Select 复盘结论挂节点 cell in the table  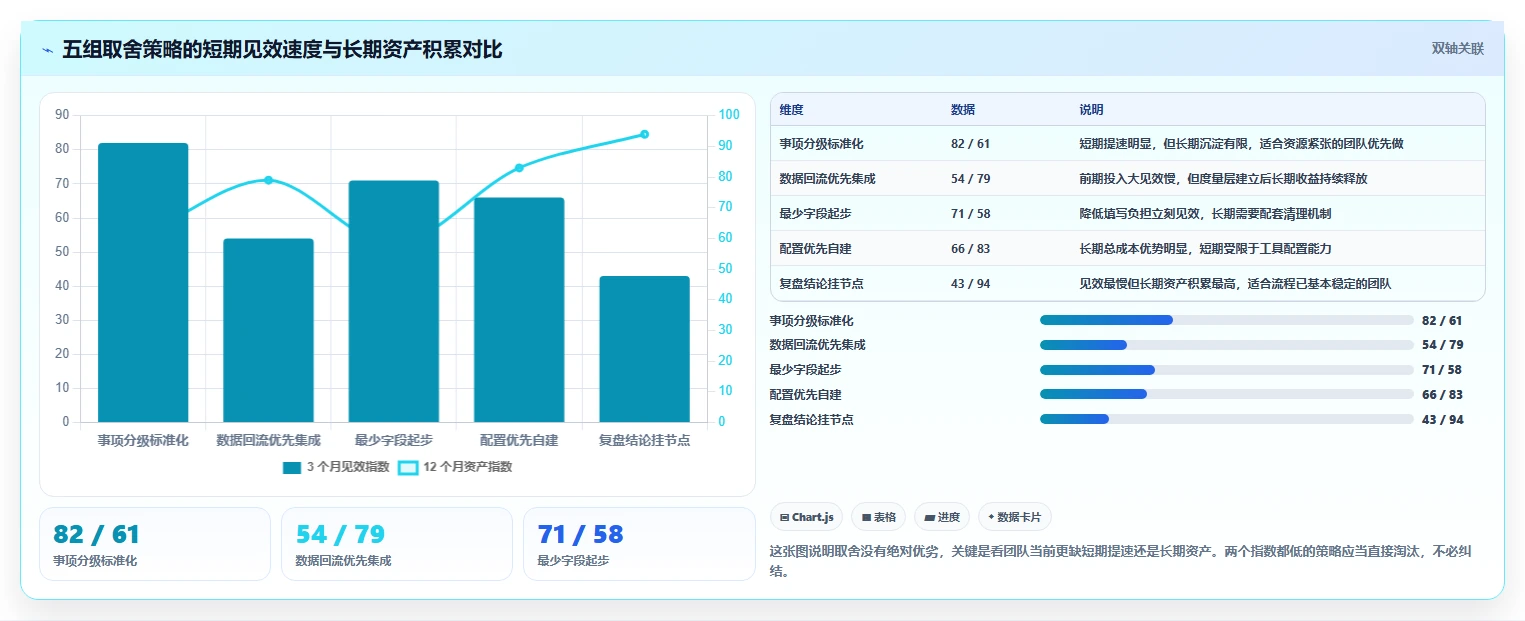(822, 284)
